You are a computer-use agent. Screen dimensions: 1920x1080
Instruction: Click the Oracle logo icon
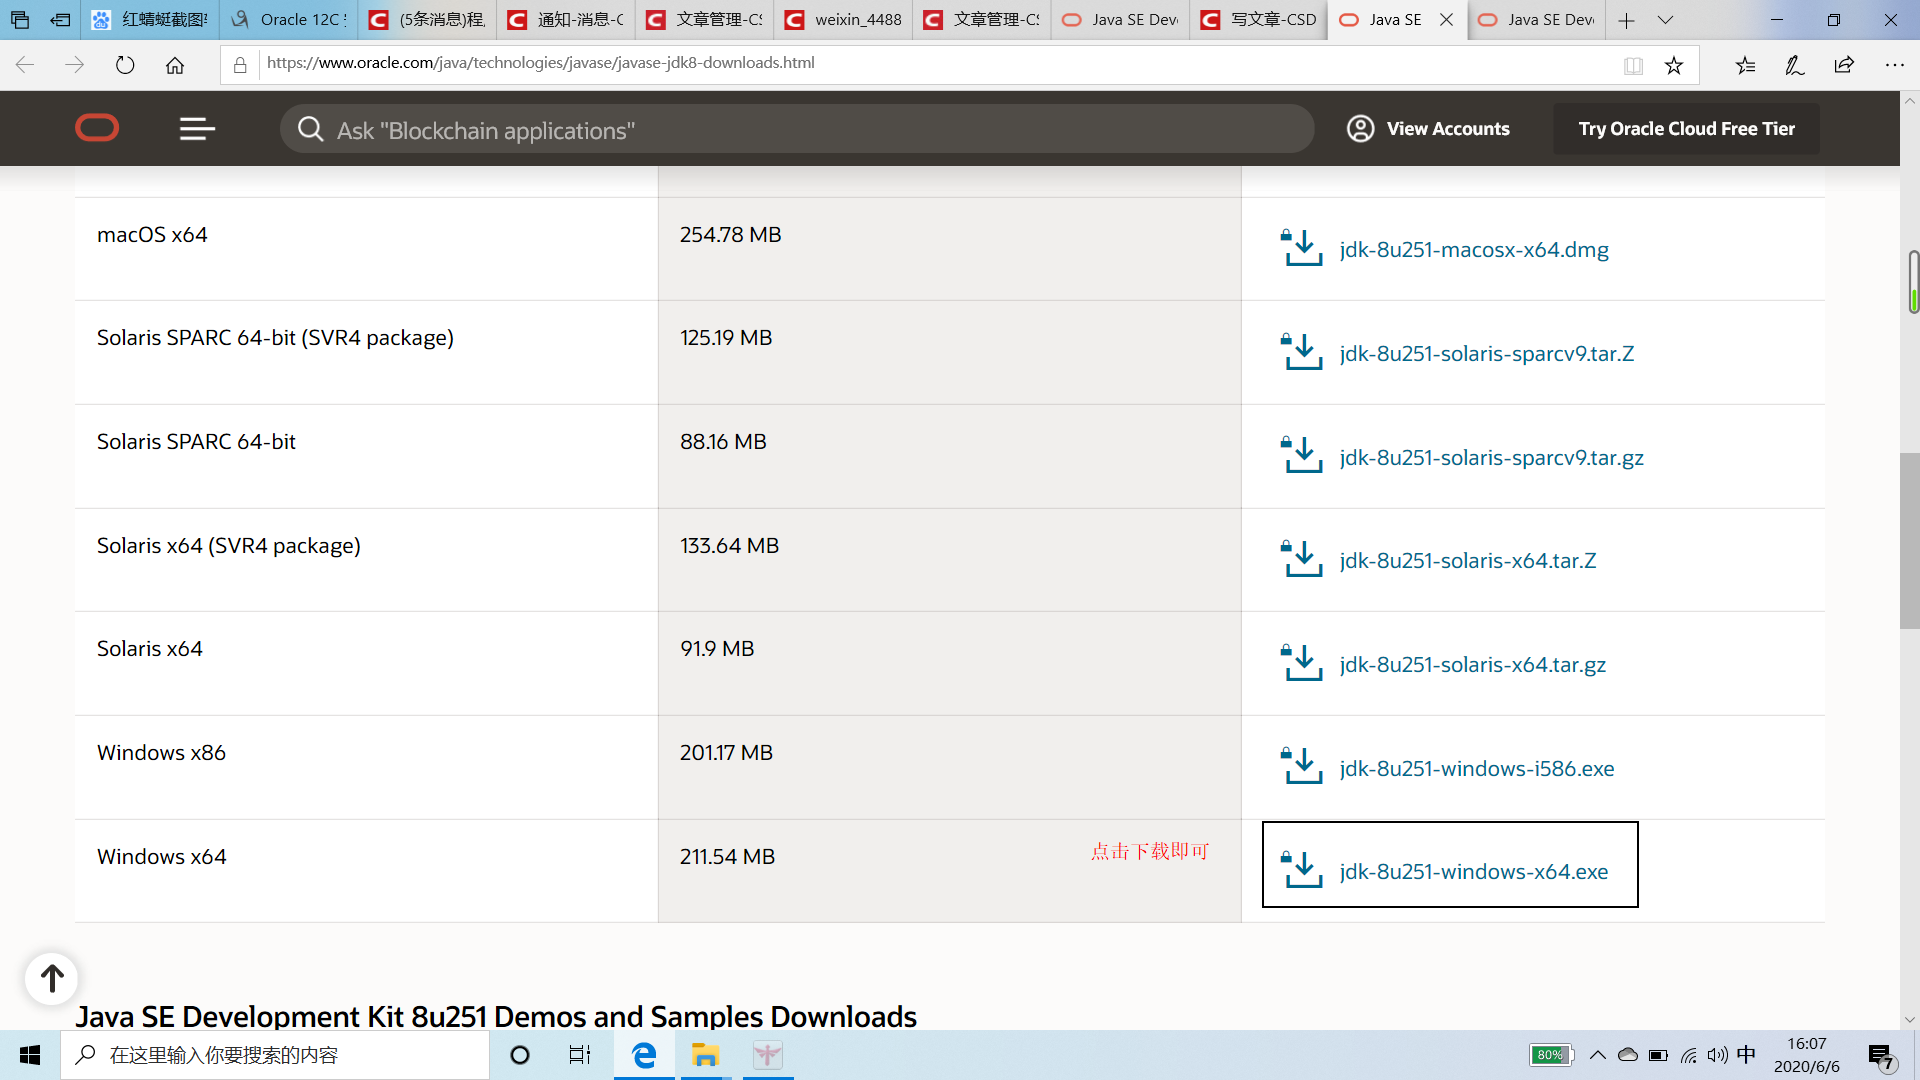point(97,128)
